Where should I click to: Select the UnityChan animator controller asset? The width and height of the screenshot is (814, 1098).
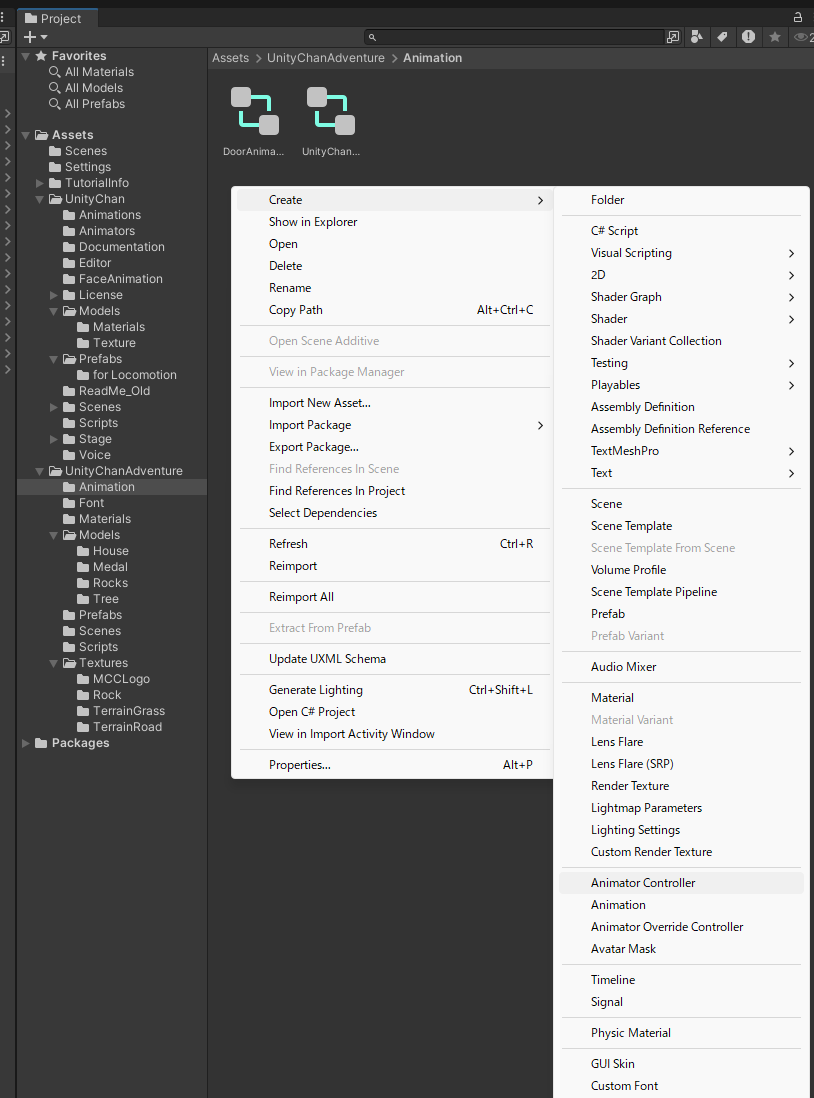click(330, 112)
